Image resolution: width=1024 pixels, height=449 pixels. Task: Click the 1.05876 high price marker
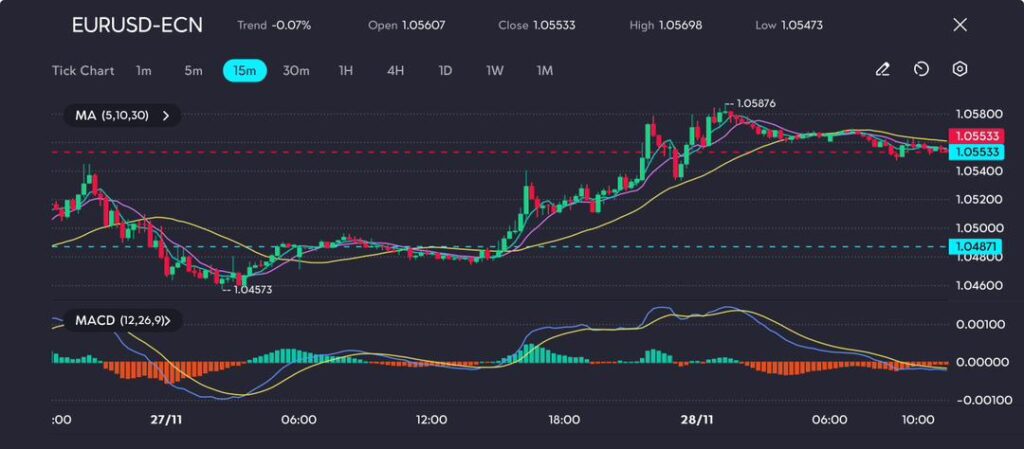pos(753,103)
